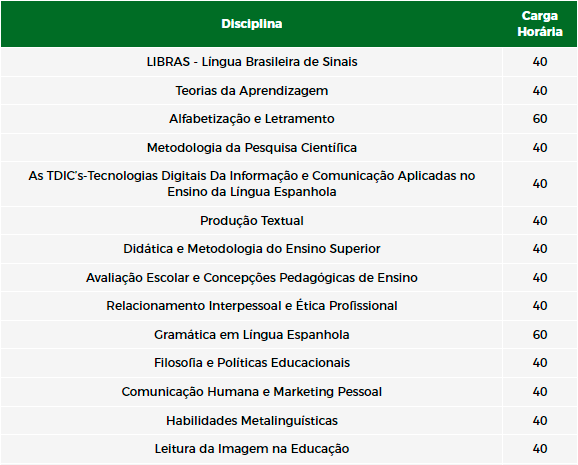
Task: Select Metodologia da Pesquisa Científica
Action: [251, 148]
